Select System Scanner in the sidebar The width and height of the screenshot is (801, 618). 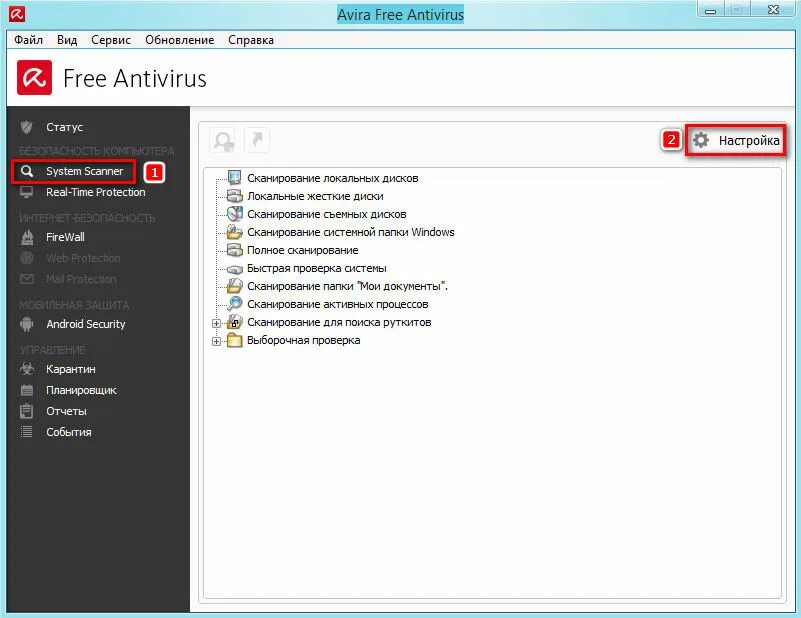click(x=84, y=171)
